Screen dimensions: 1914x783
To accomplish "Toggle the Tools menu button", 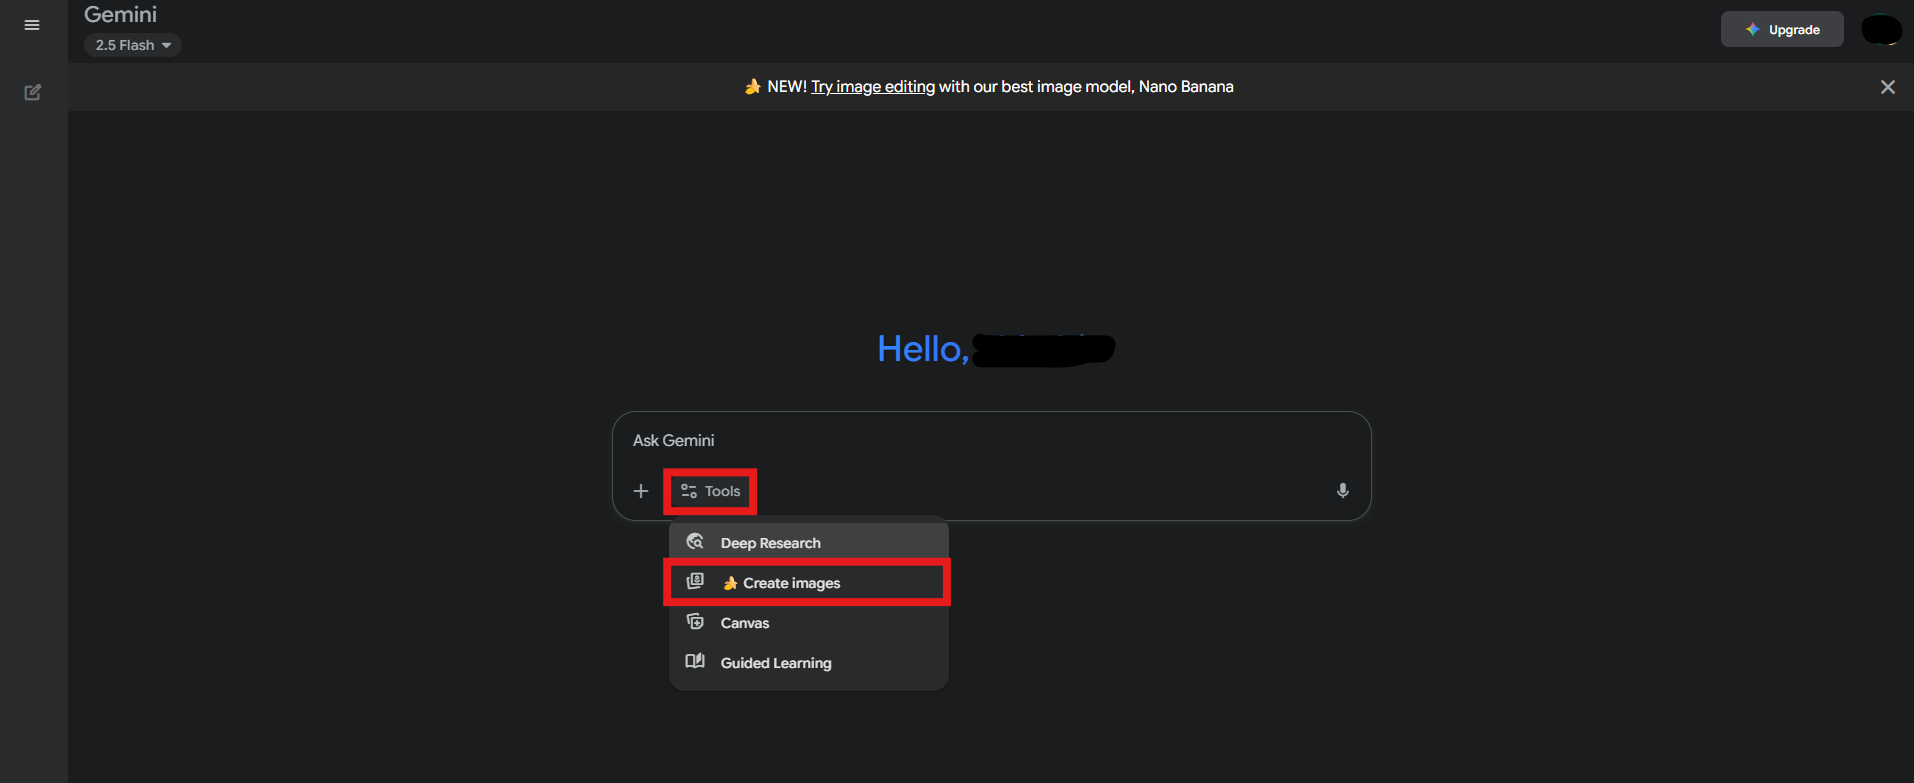I will tap(710, 491).
